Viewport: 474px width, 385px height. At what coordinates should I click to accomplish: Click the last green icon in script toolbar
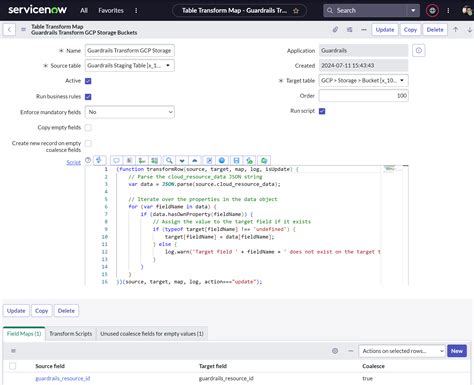[x=264, y=161]
